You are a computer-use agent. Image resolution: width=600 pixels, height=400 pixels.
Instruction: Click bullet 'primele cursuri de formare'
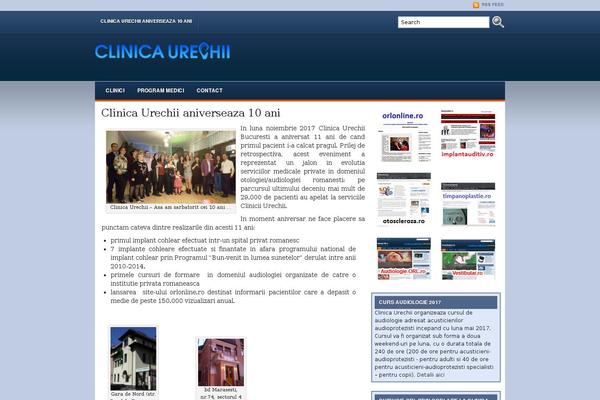pyautogui.click(x=233, y=279)
